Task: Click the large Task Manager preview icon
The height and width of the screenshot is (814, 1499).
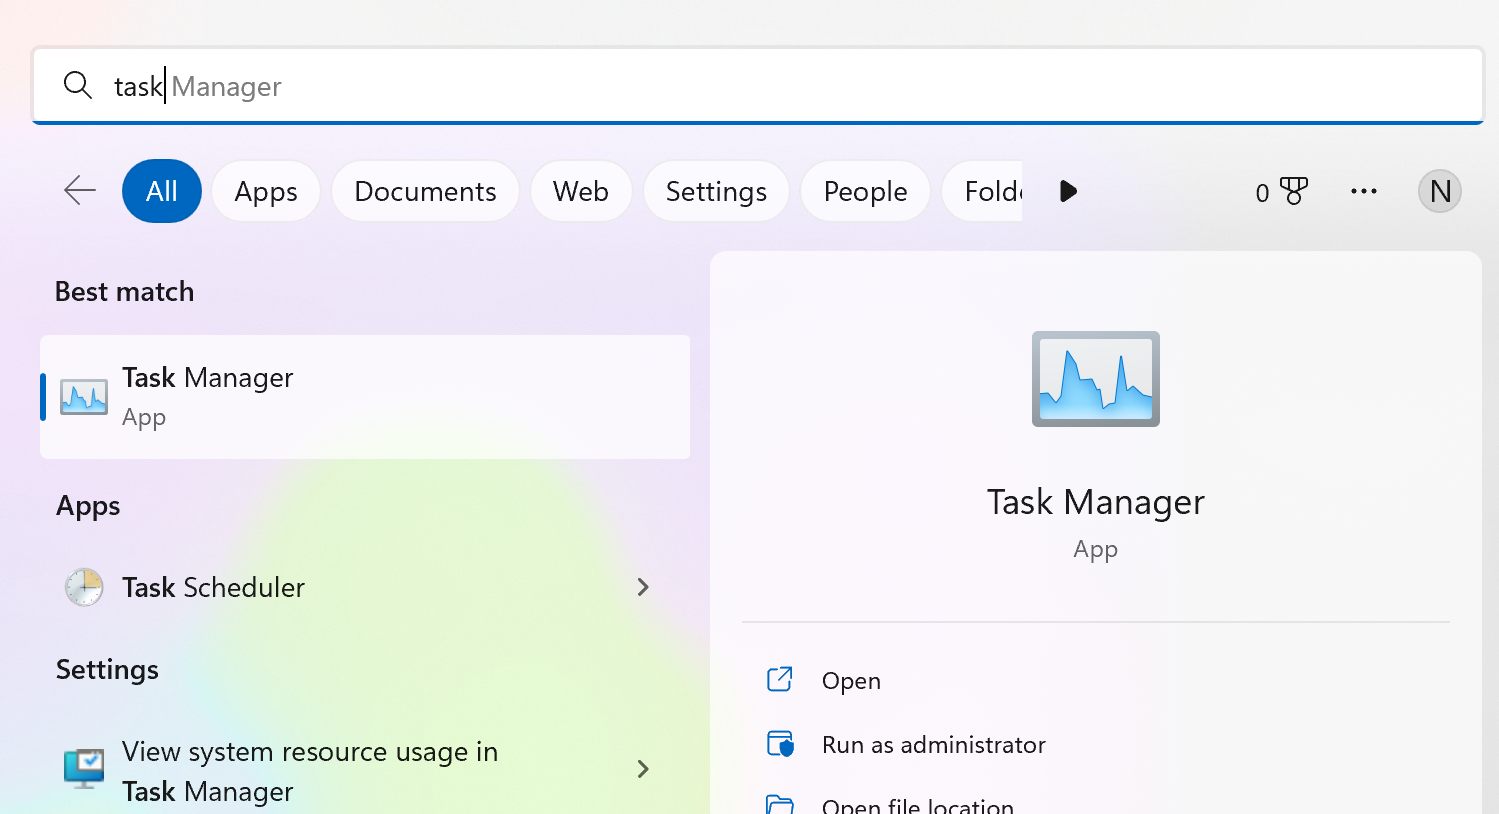Action: tap(1096, 379)
